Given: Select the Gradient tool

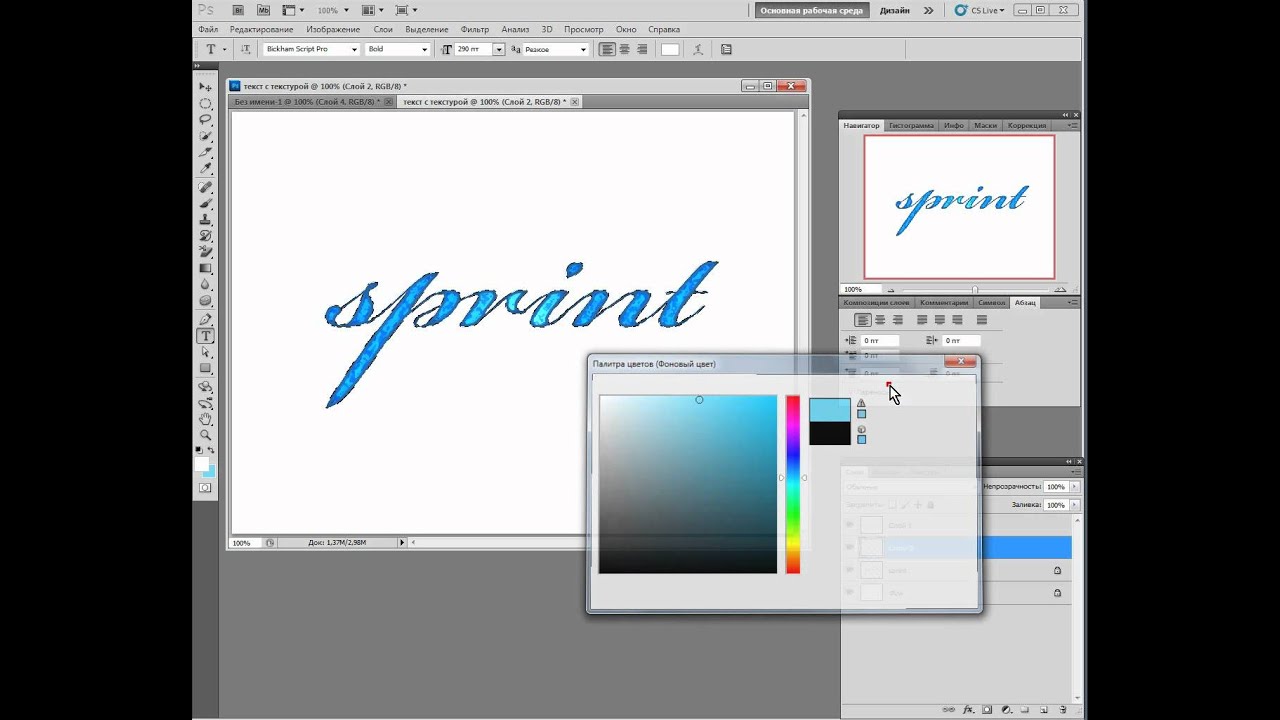Looking at the screenshot, I should (x=205, y=268).
